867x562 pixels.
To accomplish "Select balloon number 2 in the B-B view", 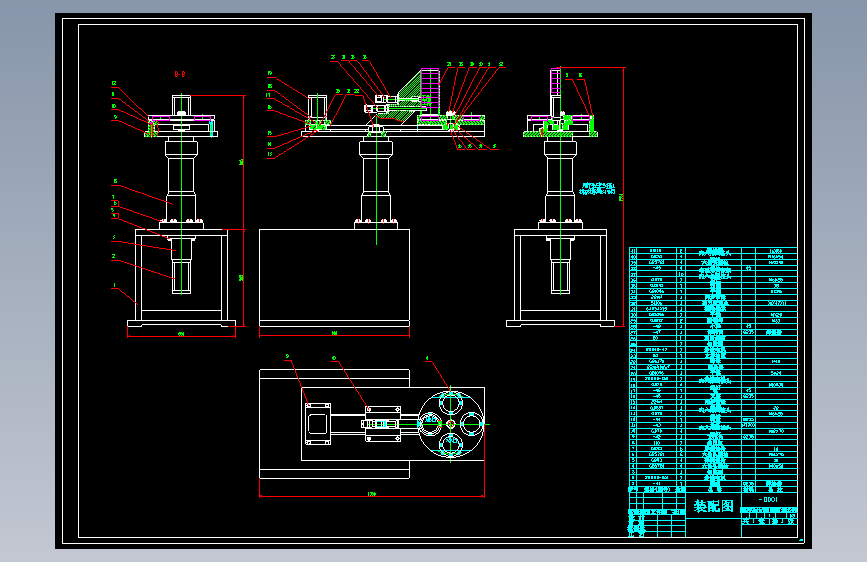I will pyautogui.click(x=113, y=256).
